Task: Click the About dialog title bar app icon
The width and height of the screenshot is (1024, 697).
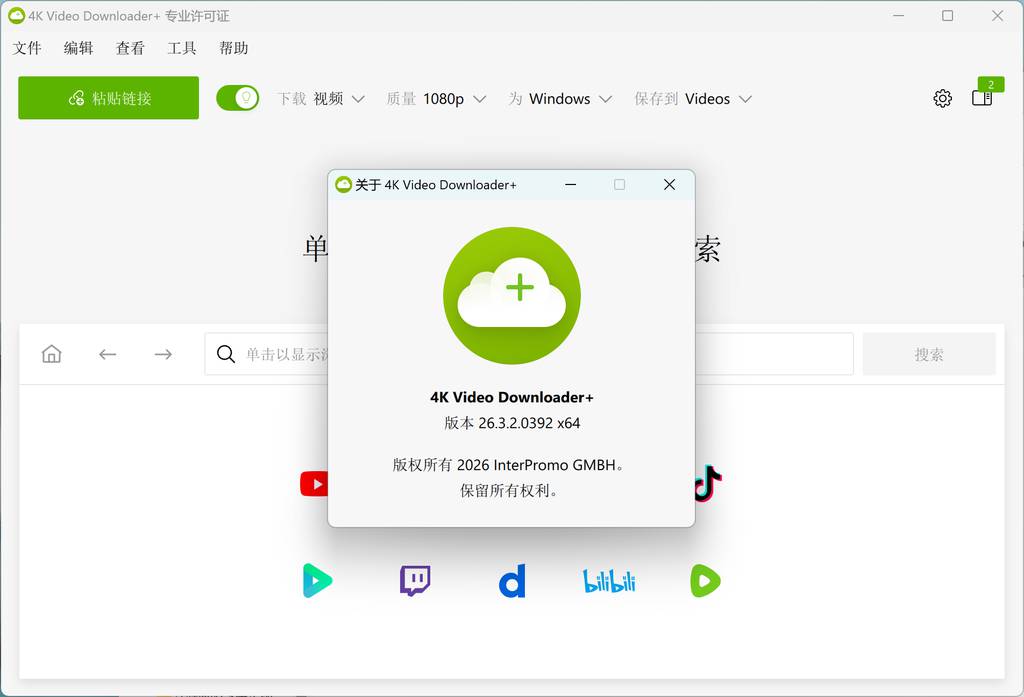Action: [344, 185]
